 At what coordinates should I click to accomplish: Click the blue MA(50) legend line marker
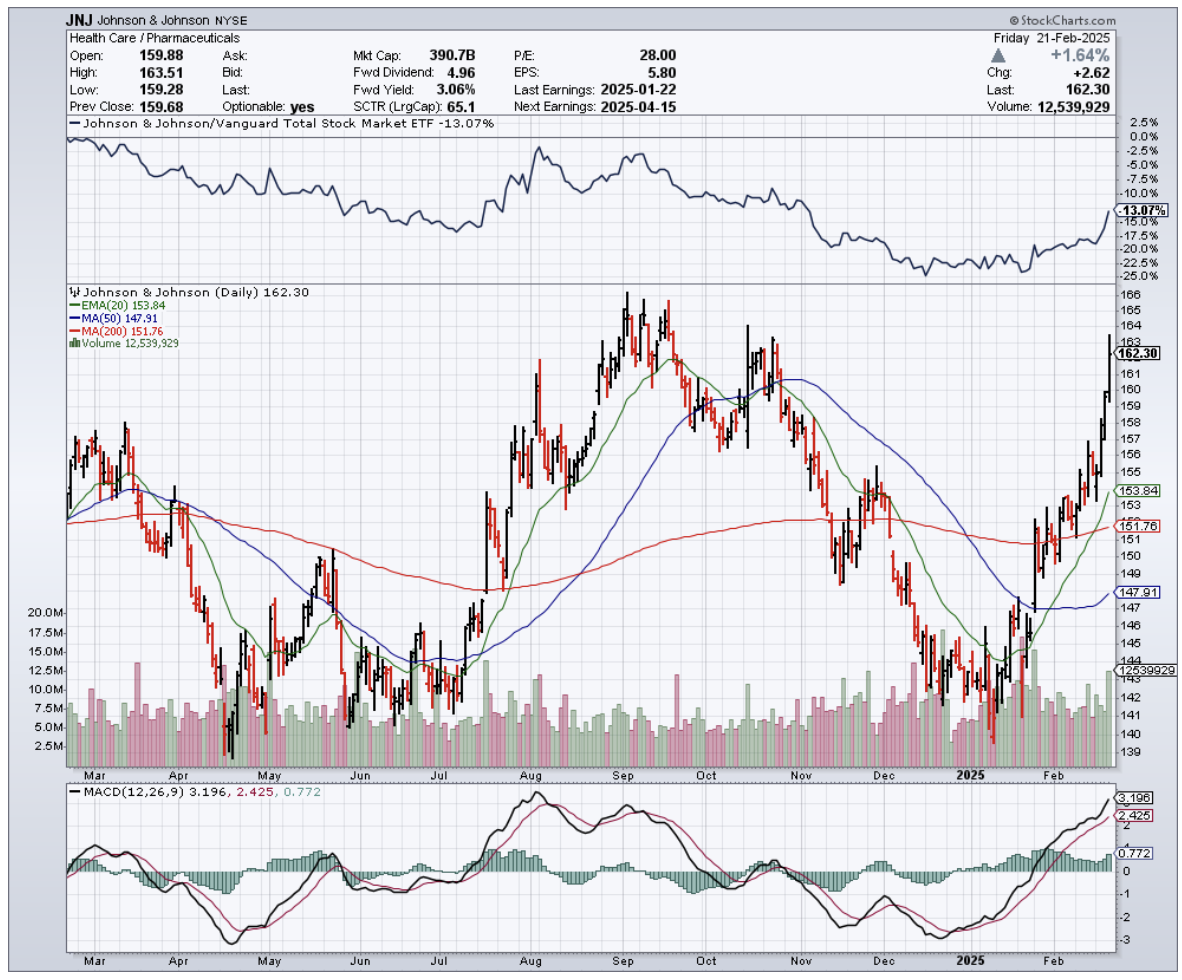coord(73,318)
